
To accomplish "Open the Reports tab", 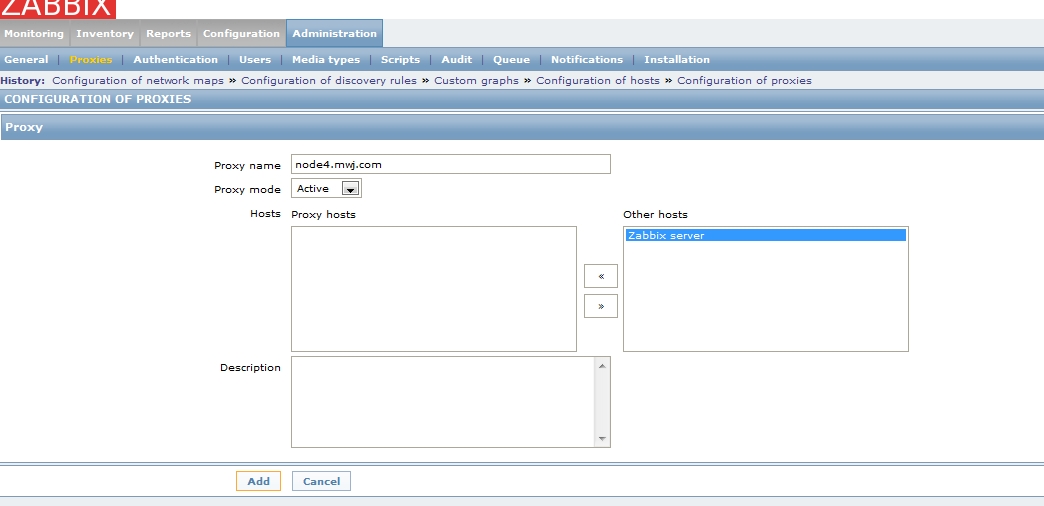I will click(x=168, y=33).
